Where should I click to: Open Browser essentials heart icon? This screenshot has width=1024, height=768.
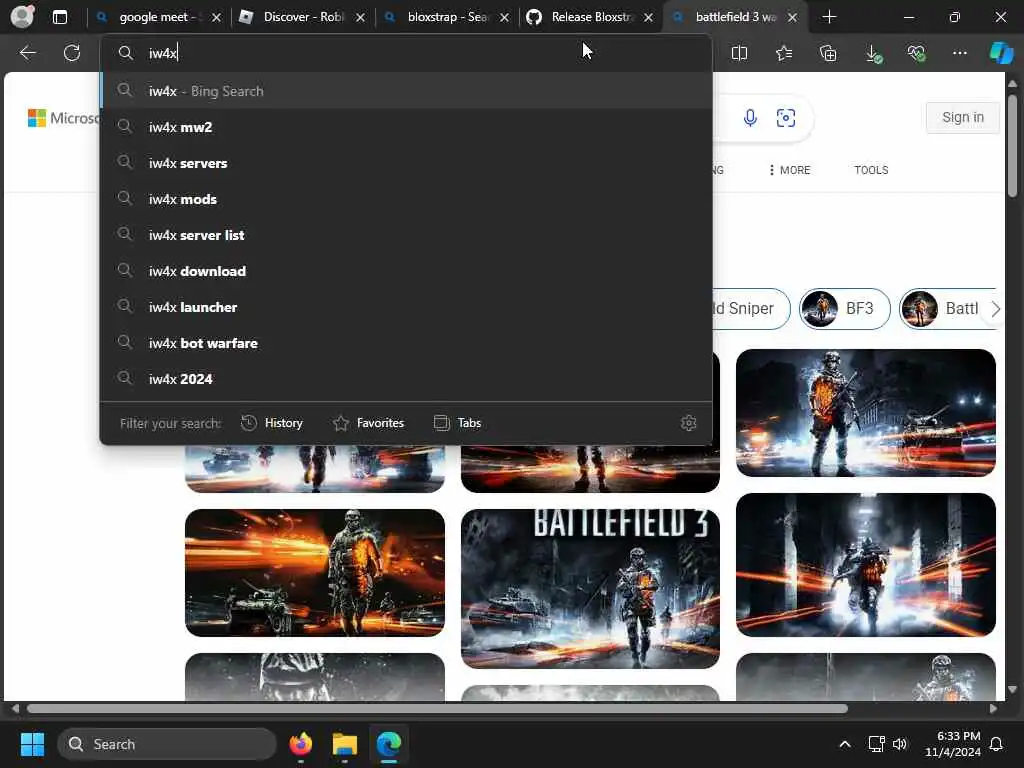pos(916,54)
